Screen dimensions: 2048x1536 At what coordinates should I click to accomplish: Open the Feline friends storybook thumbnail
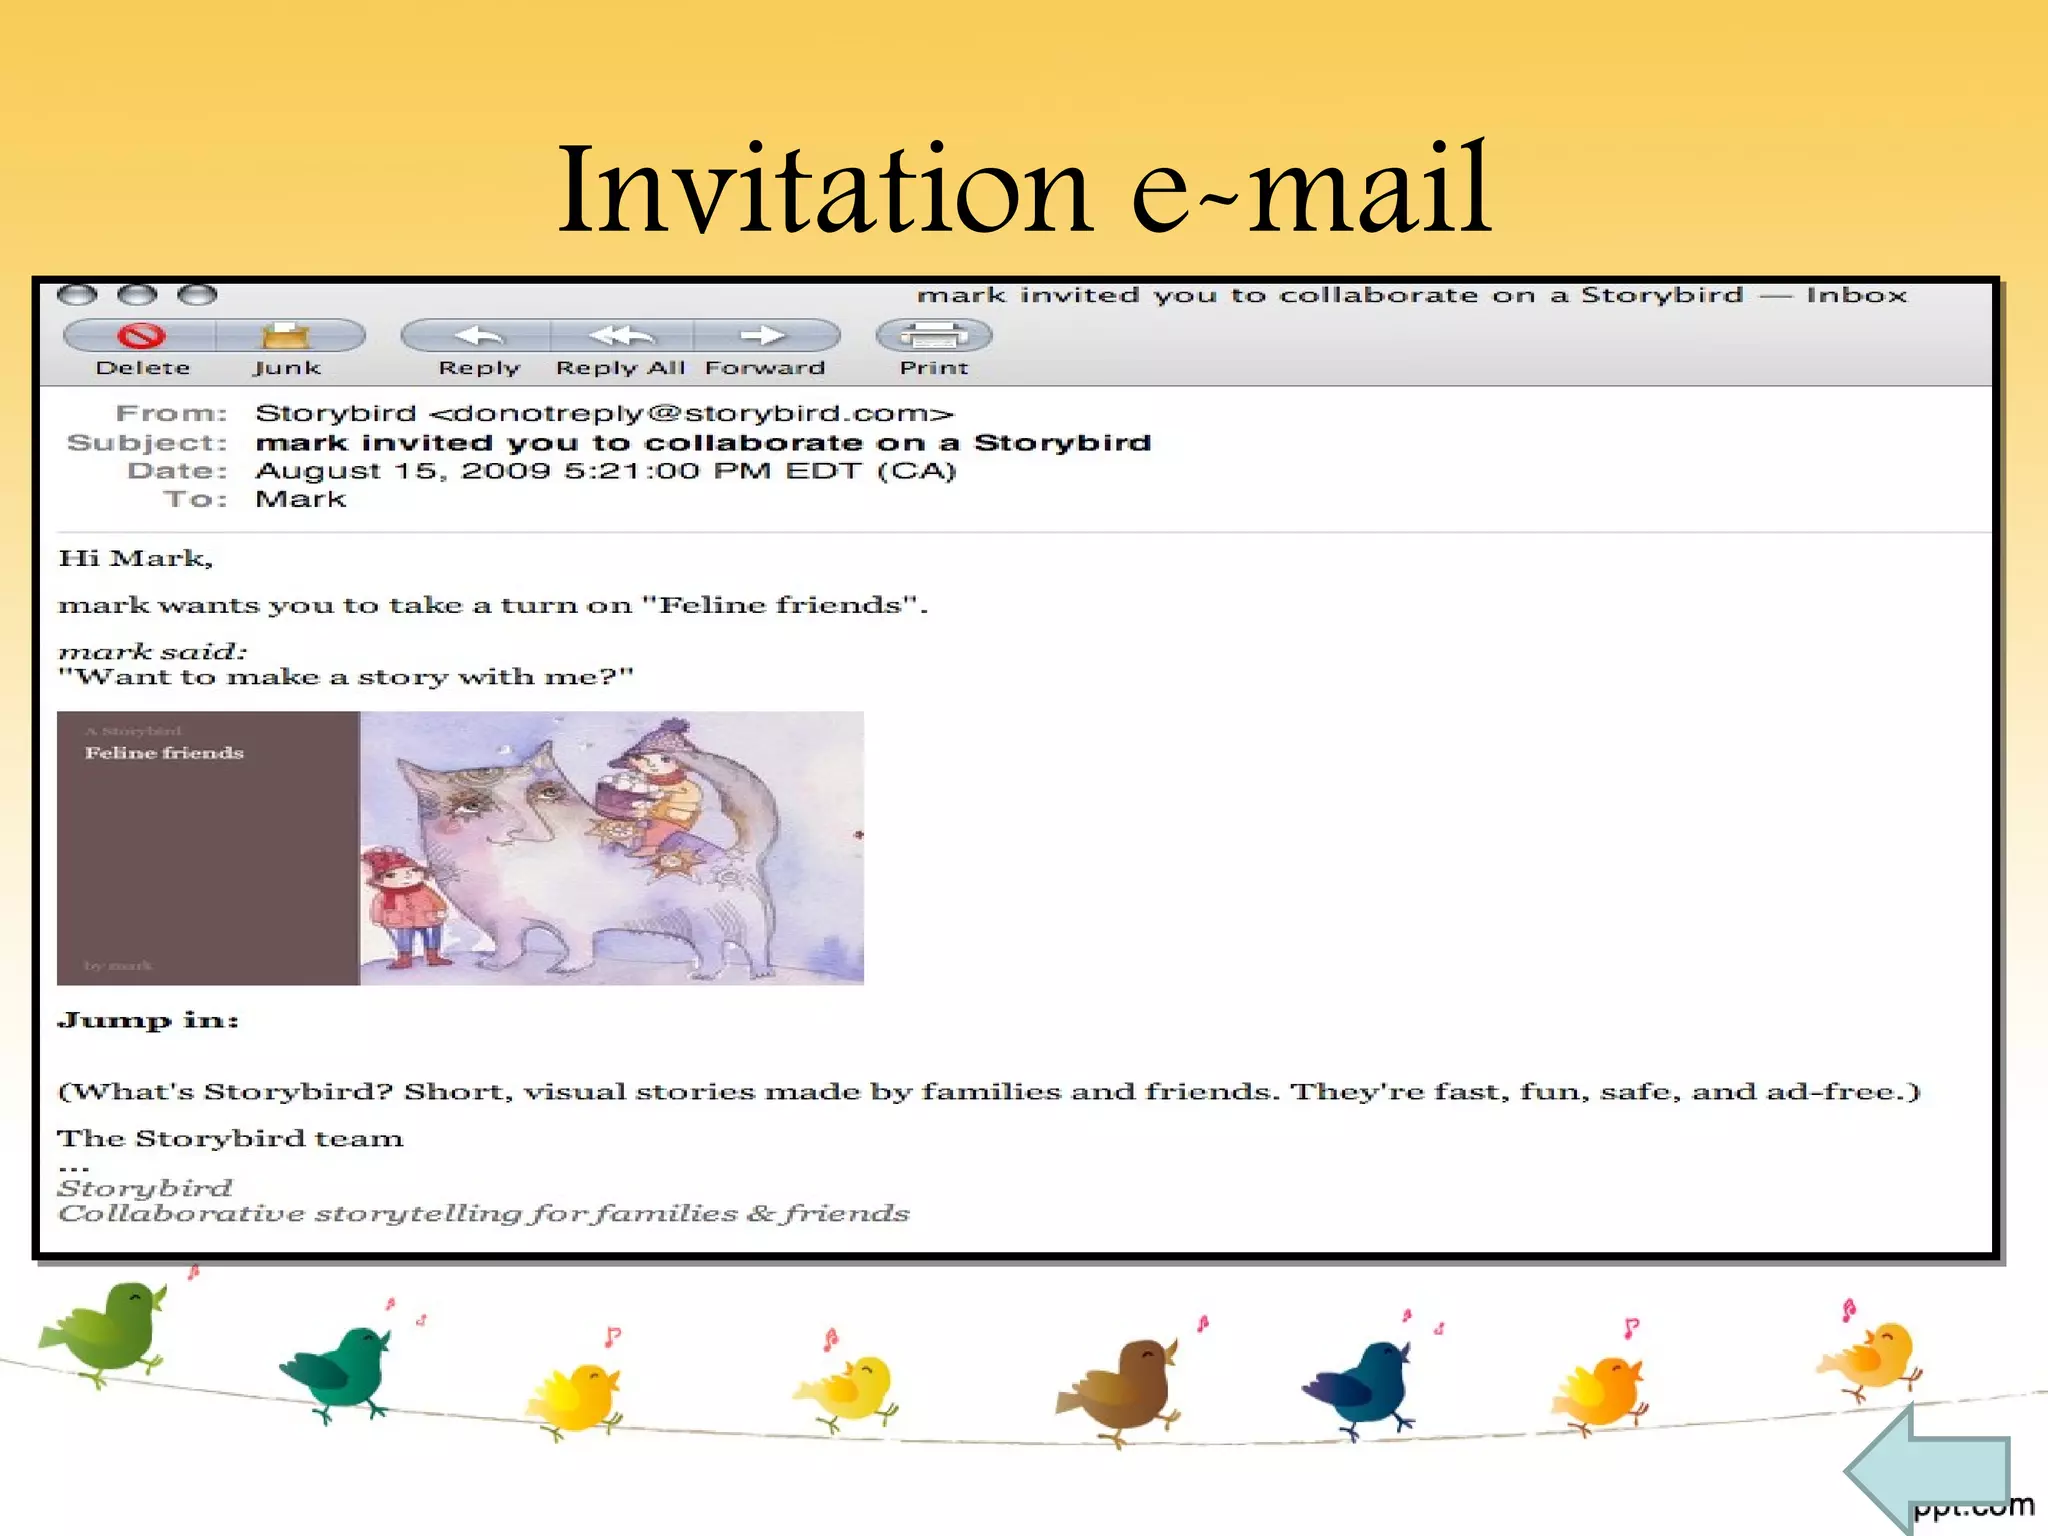pos(460,848)
